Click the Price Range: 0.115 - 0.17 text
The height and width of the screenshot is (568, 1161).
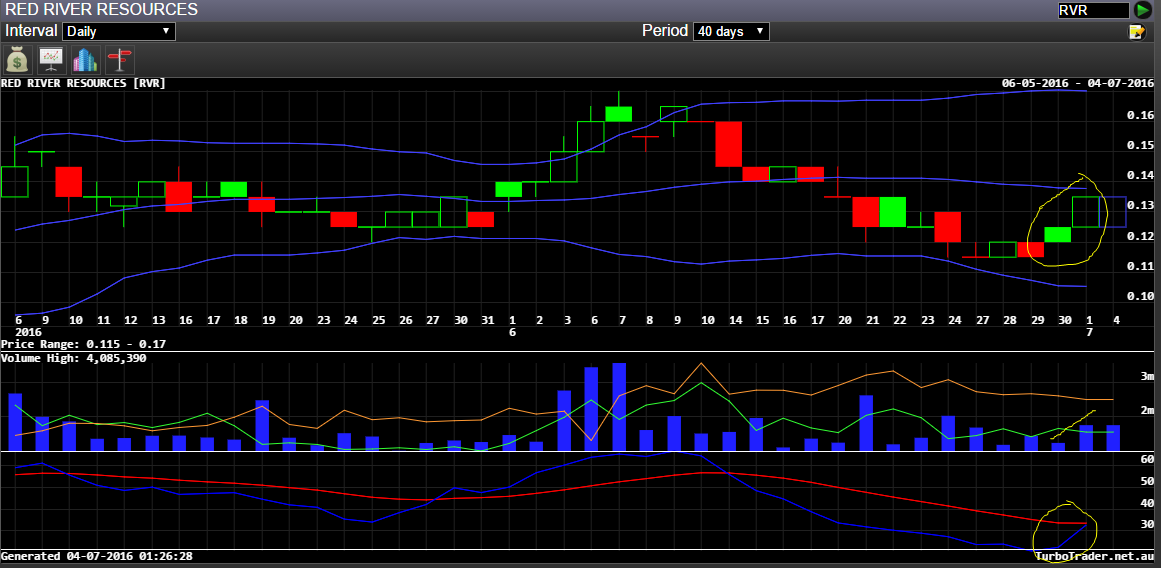tap(84, 344)
